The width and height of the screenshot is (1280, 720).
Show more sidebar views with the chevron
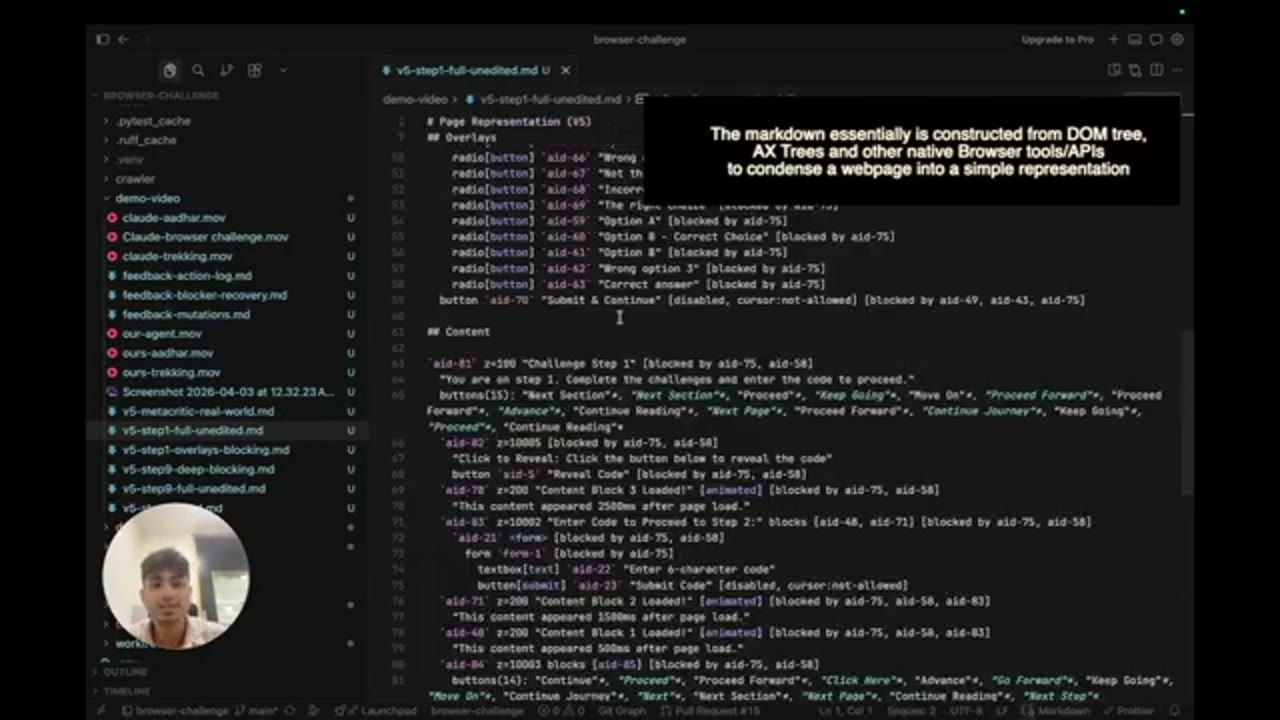tap(283, 70)
